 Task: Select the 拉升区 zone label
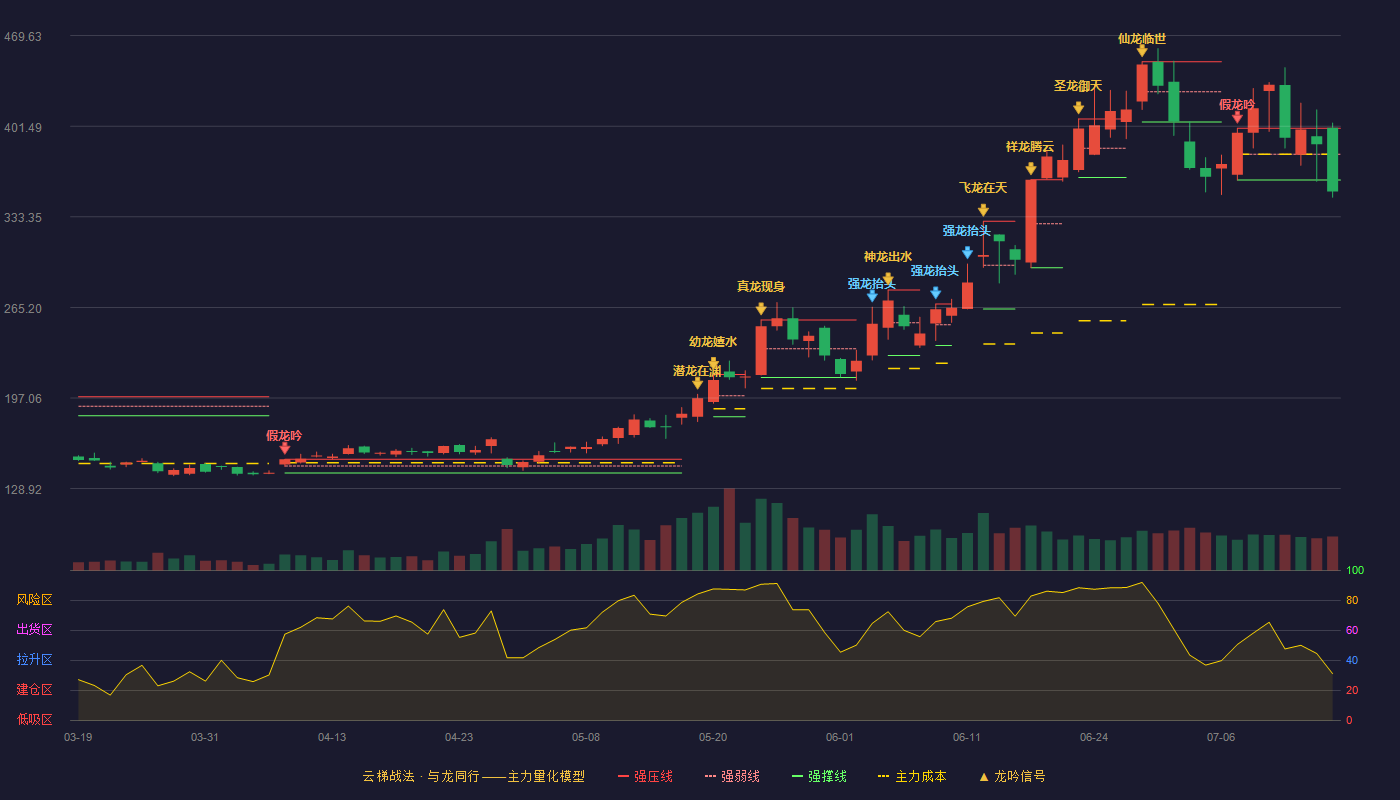pyautogui.click(x=35, y=660)
